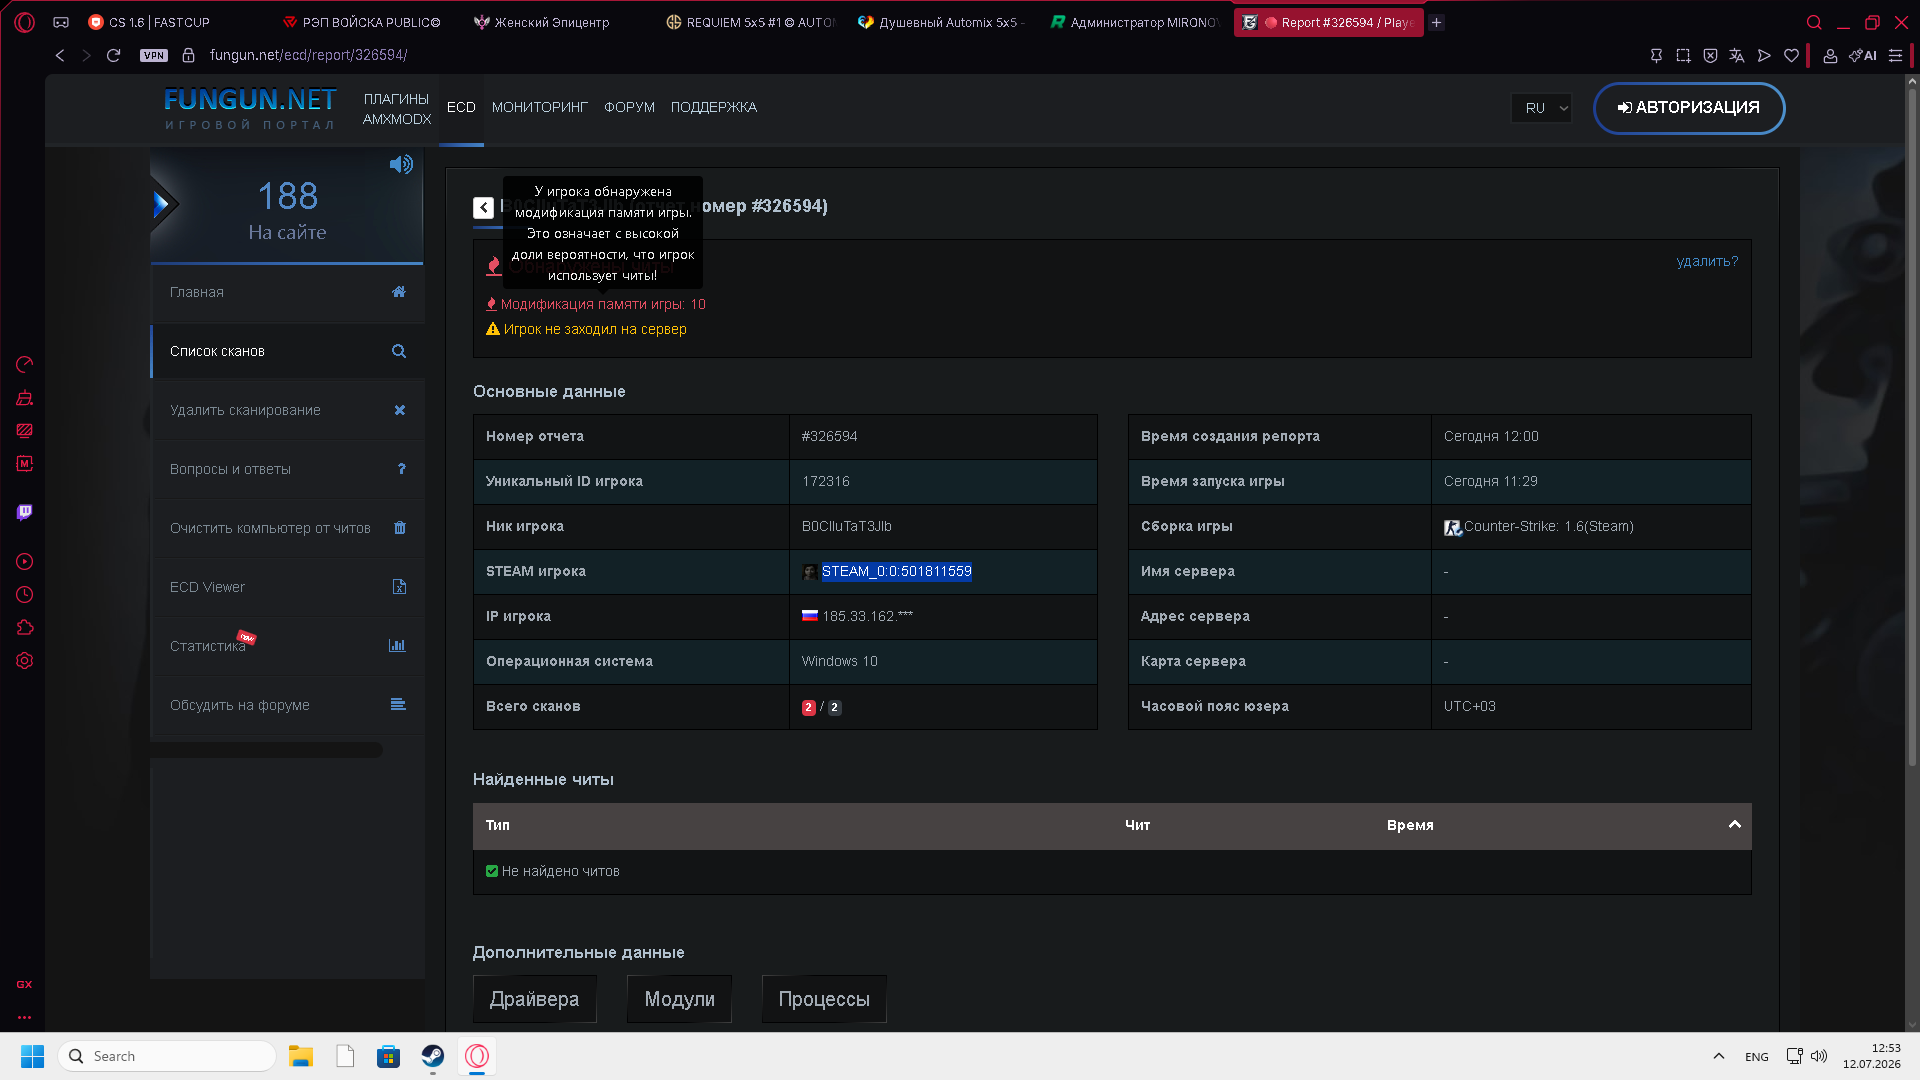
Task: Click the Windows Start button
Action: click(32, 1056)
